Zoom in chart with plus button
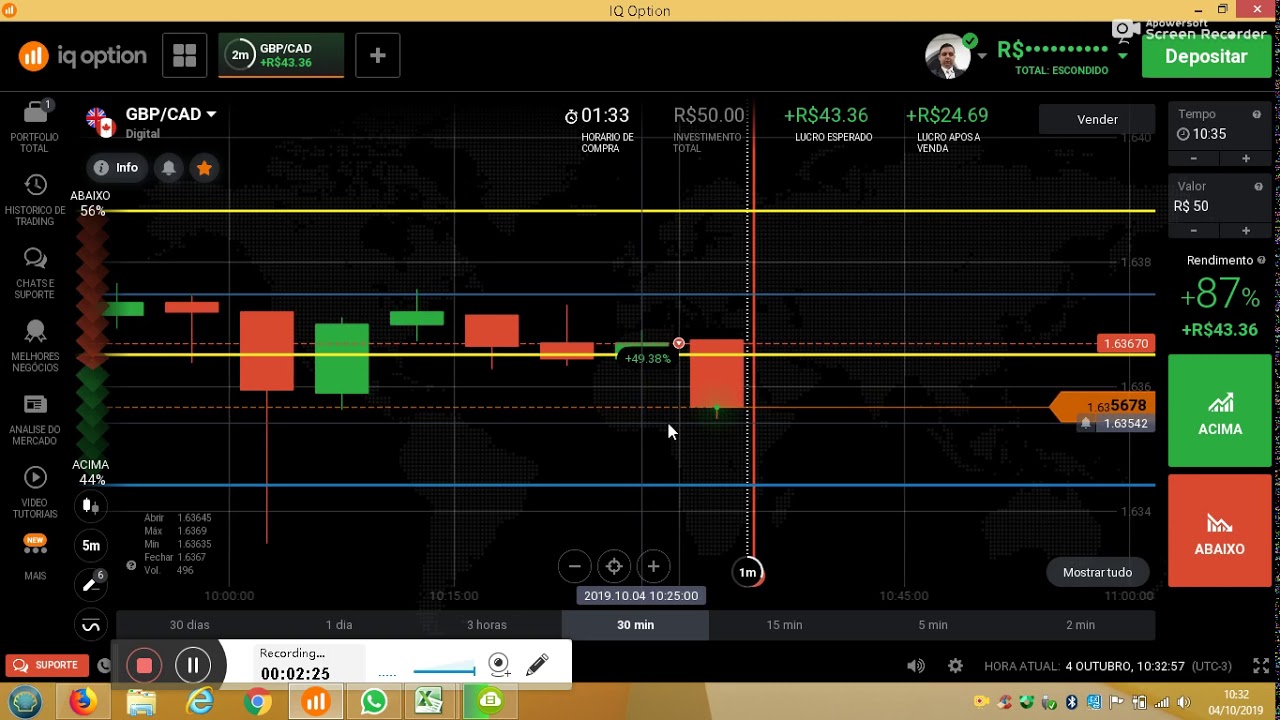 [x=653, y=566]
